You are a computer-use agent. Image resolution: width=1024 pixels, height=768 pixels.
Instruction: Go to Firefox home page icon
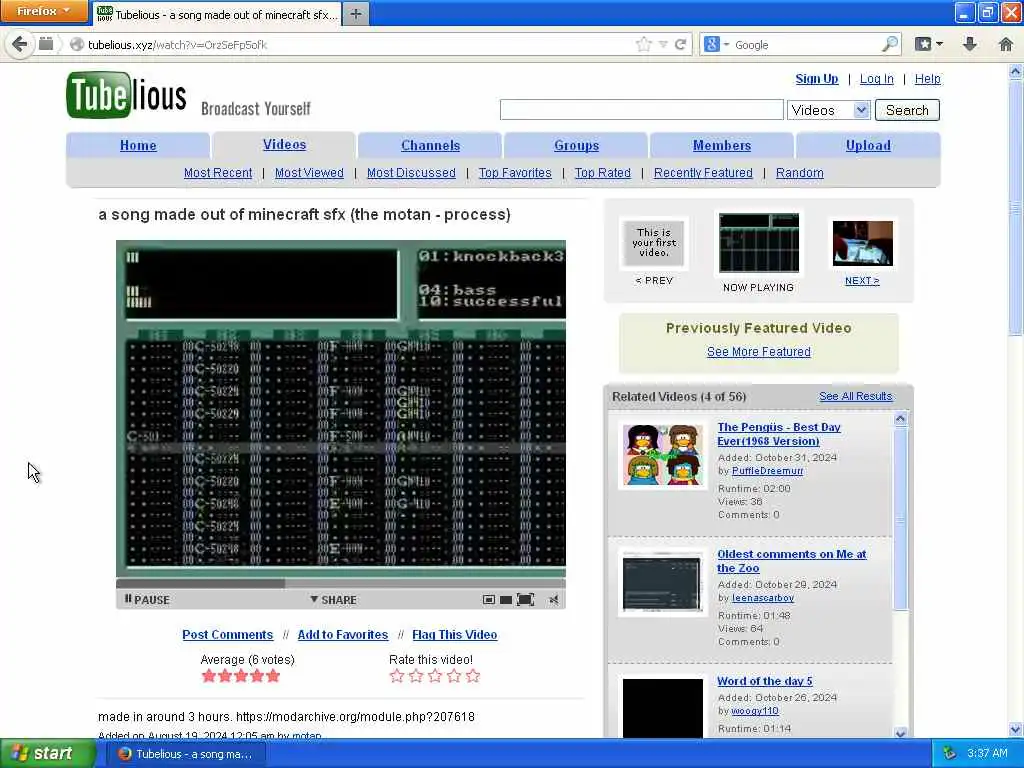coord(1006,44)
